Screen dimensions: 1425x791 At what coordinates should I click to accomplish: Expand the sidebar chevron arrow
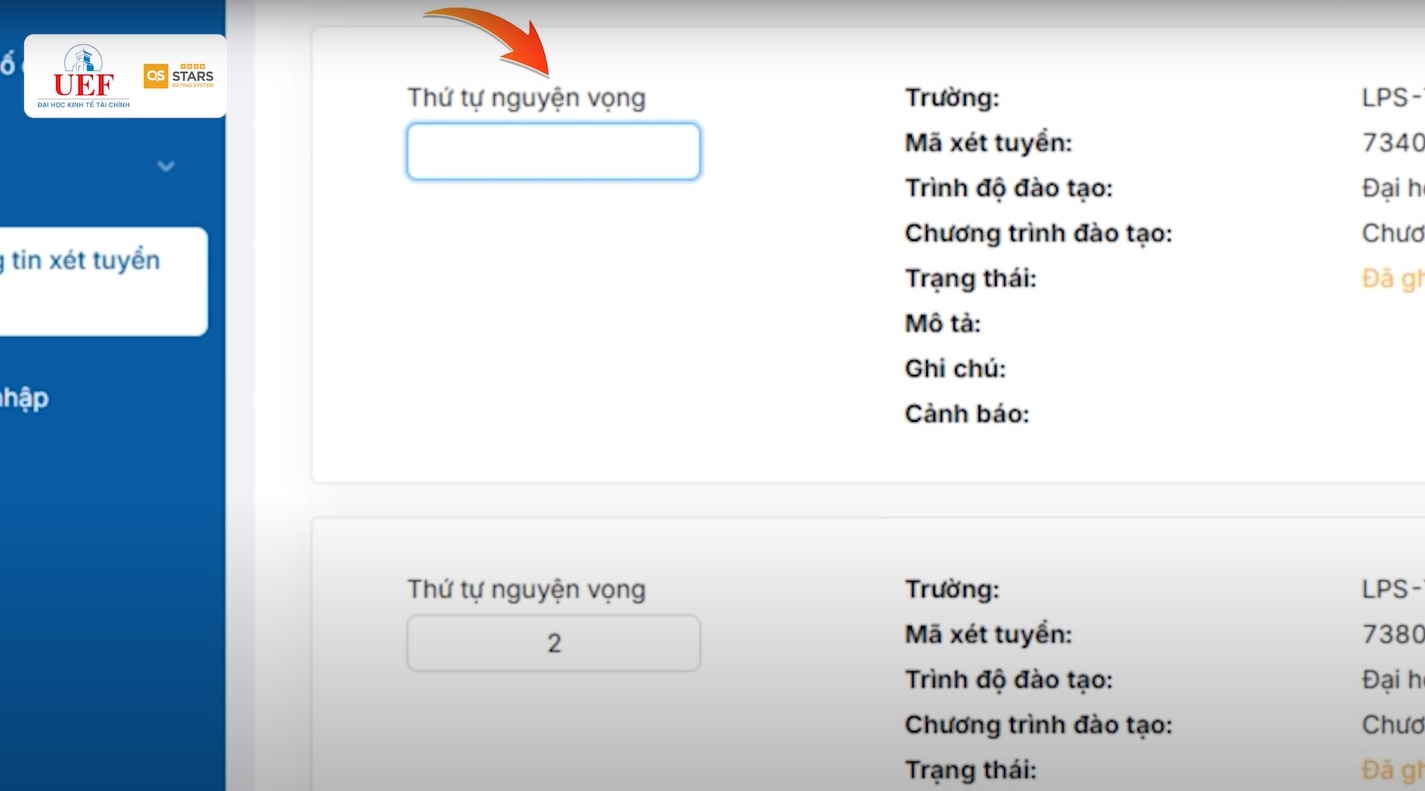click(166, 166)
